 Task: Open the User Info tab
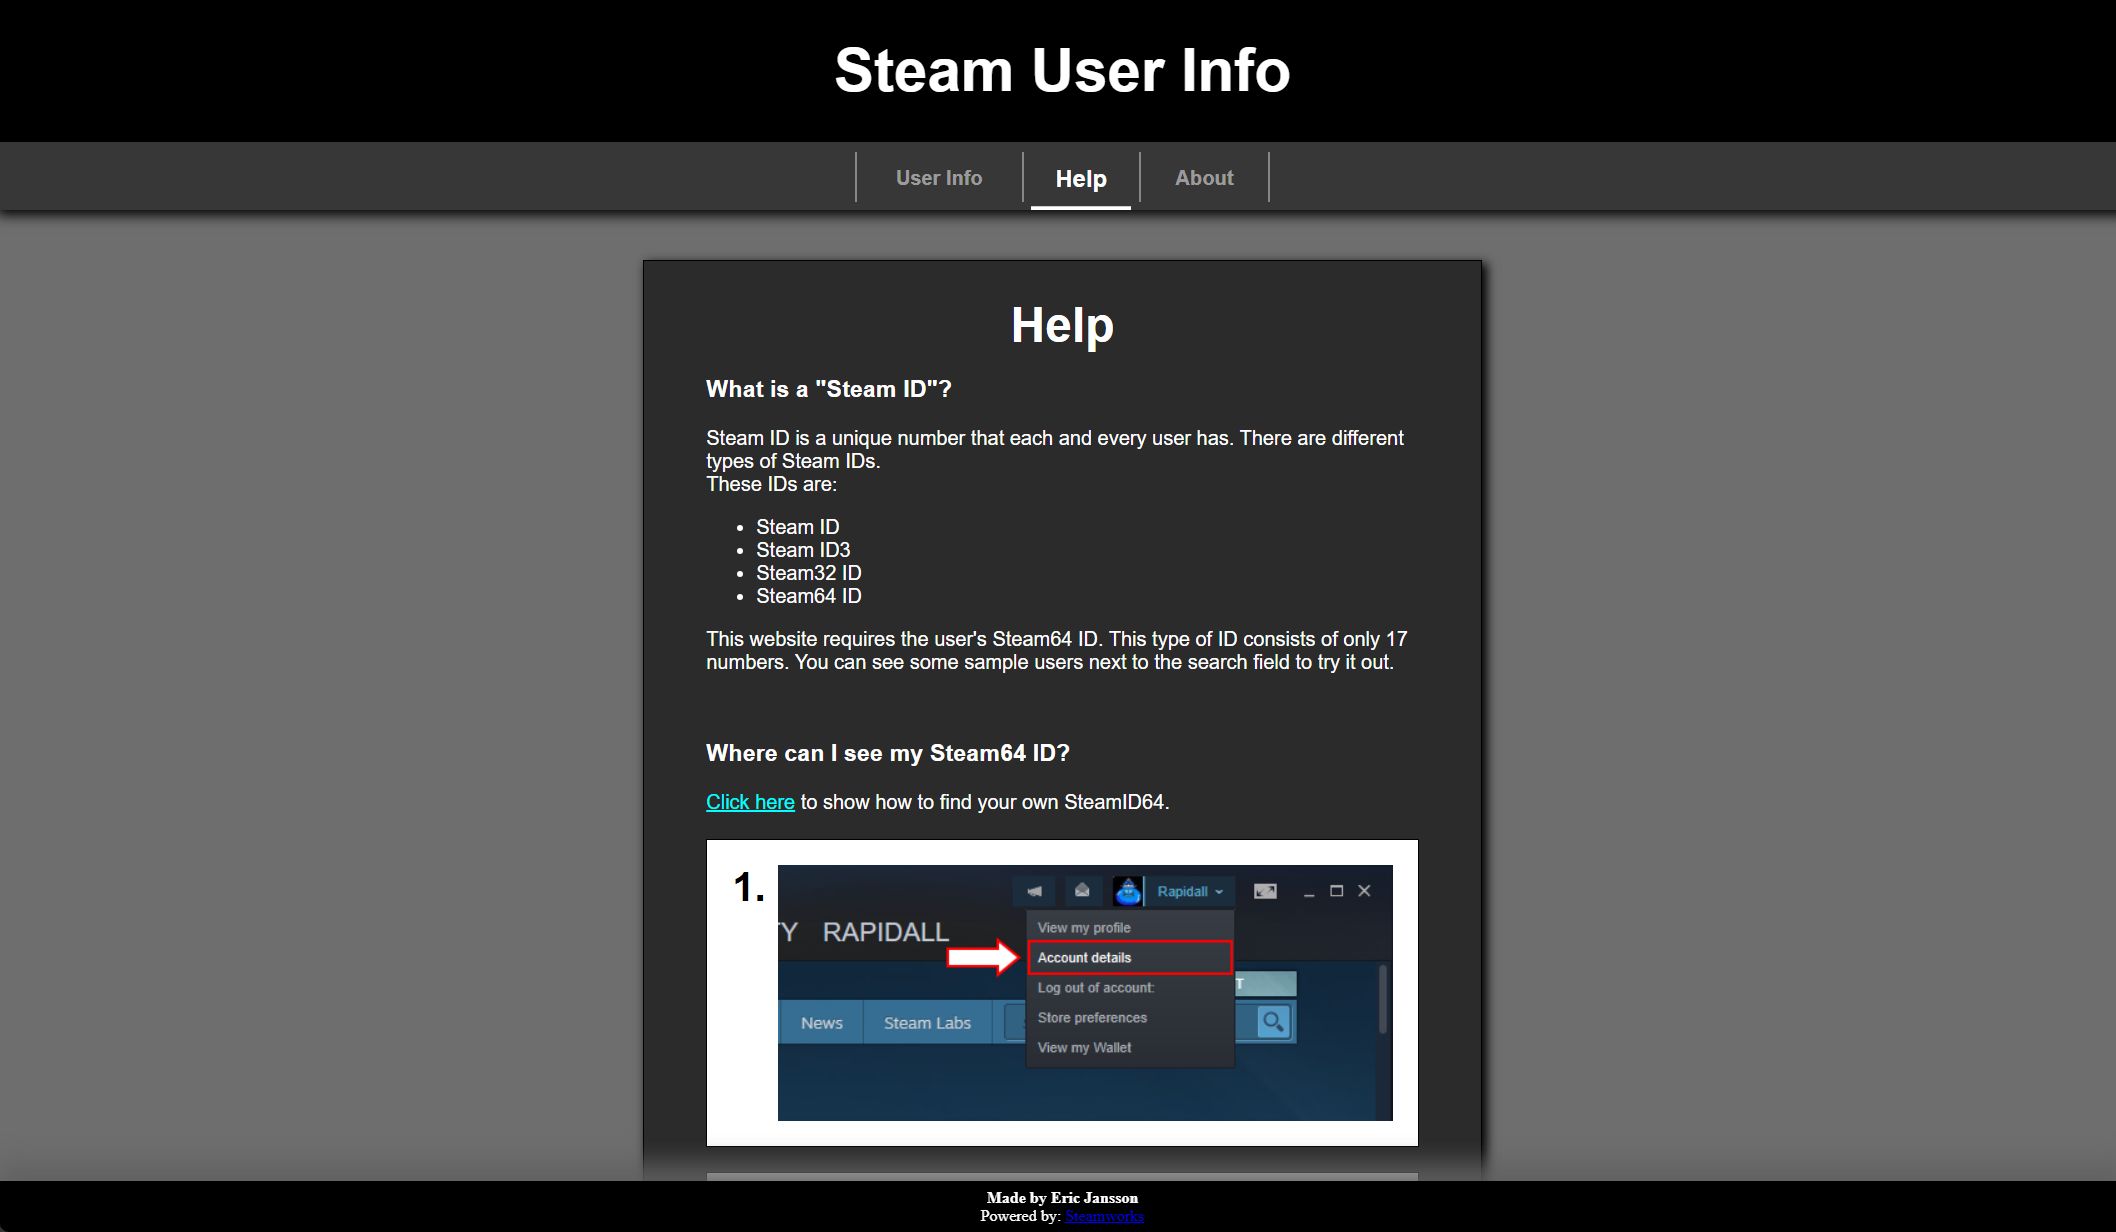[x=939, y=178]
